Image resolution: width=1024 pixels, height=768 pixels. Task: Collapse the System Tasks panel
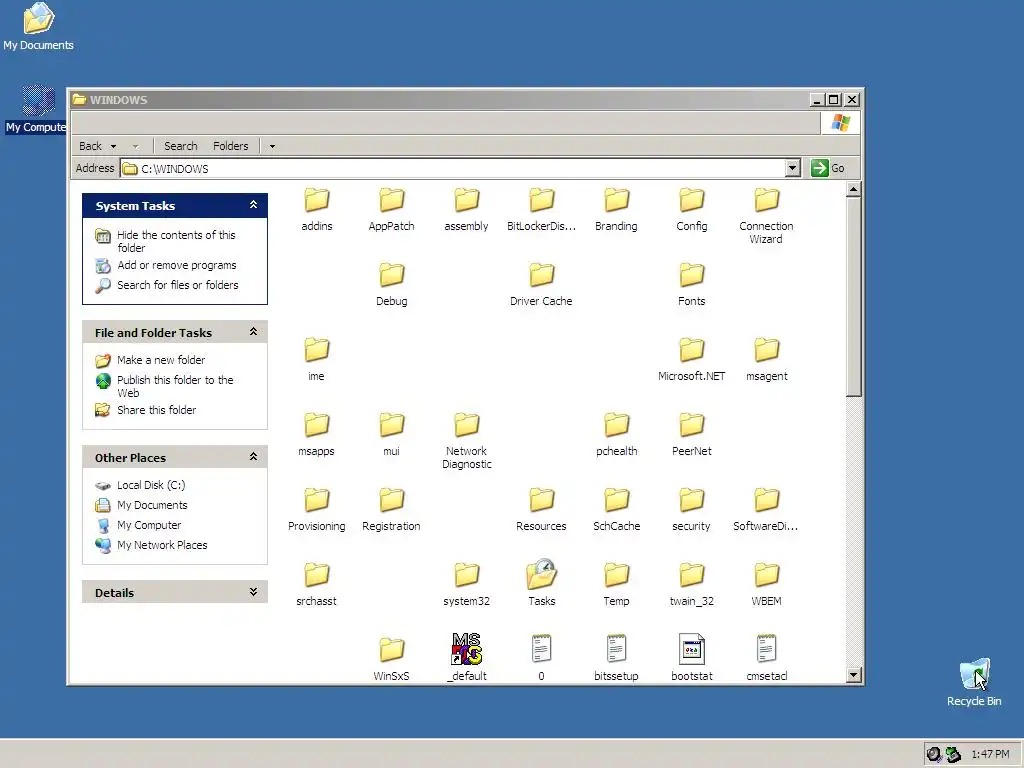point(253,205)
